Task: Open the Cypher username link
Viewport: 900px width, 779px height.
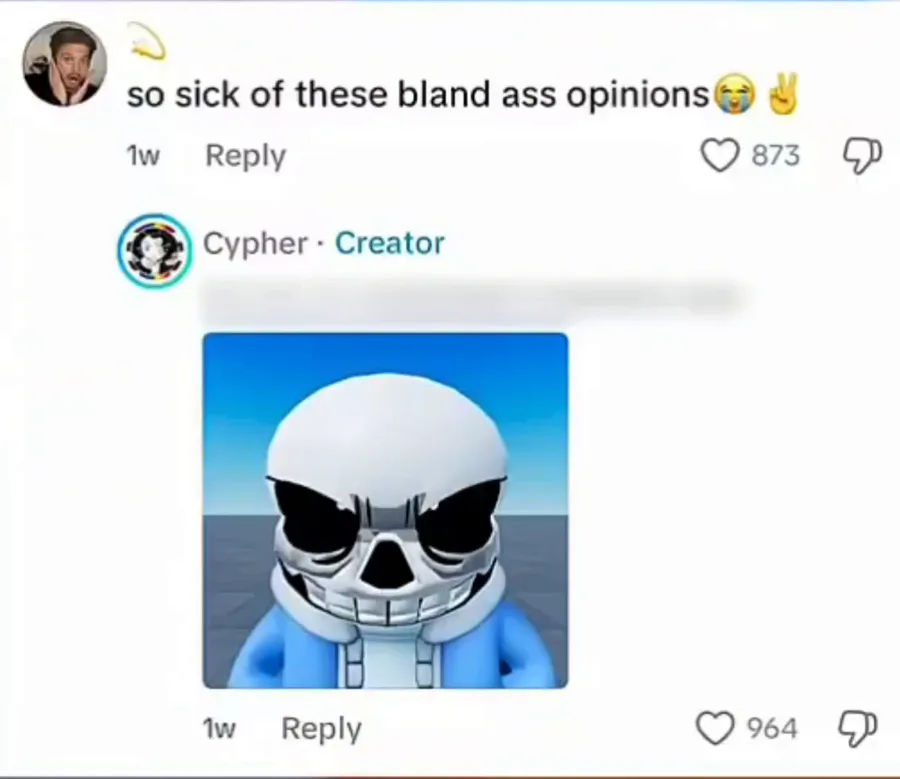Action: pos(256,244)
